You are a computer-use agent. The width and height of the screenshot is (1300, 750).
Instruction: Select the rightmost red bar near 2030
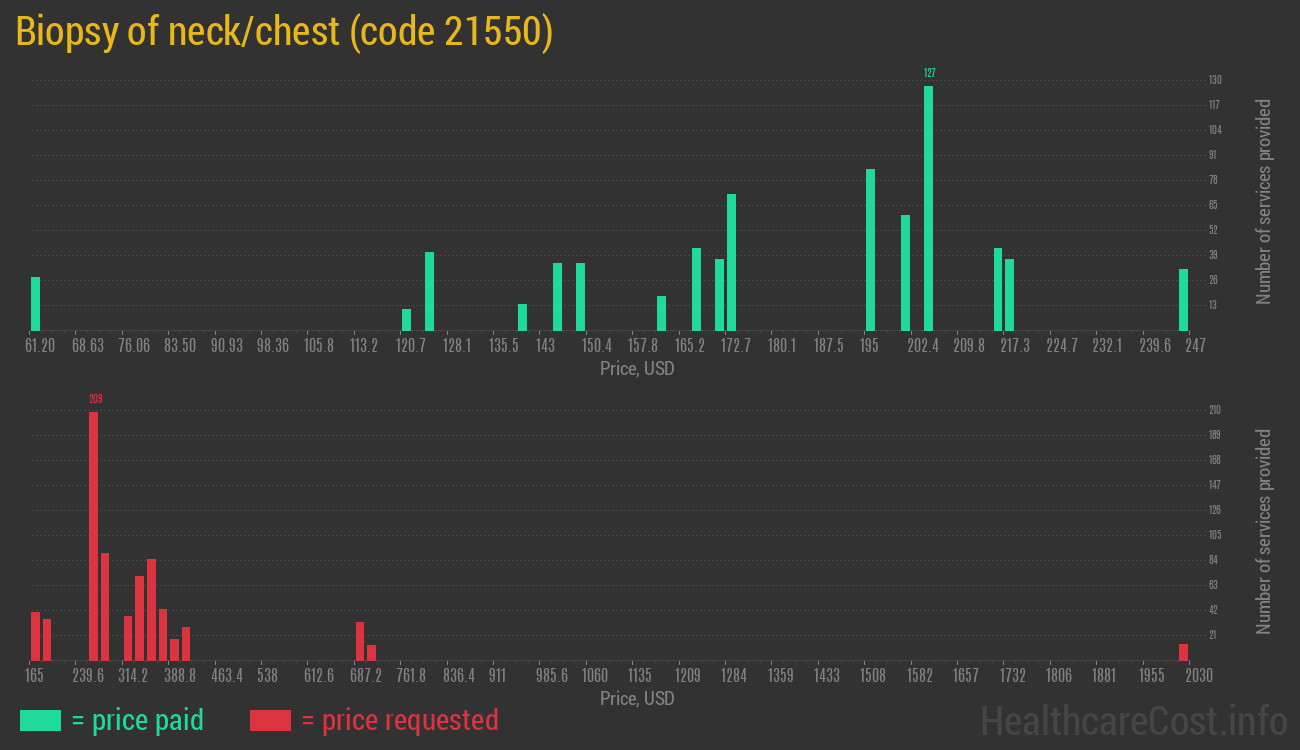[x=1183, y=652]
